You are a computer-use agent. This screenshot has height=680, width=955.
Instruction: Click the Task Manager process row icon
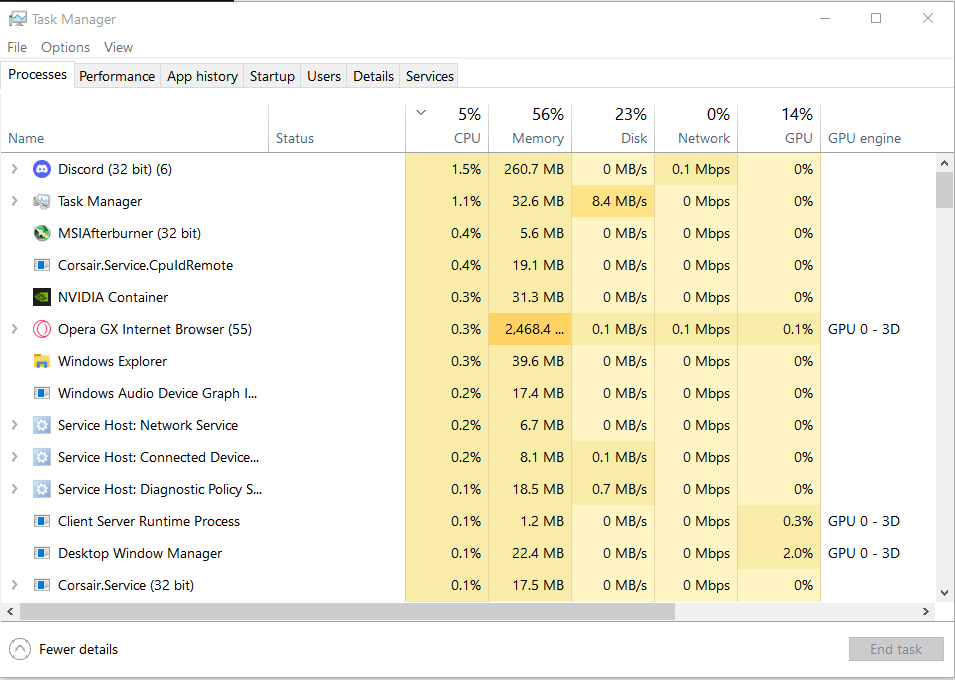(x=41, y=202)
